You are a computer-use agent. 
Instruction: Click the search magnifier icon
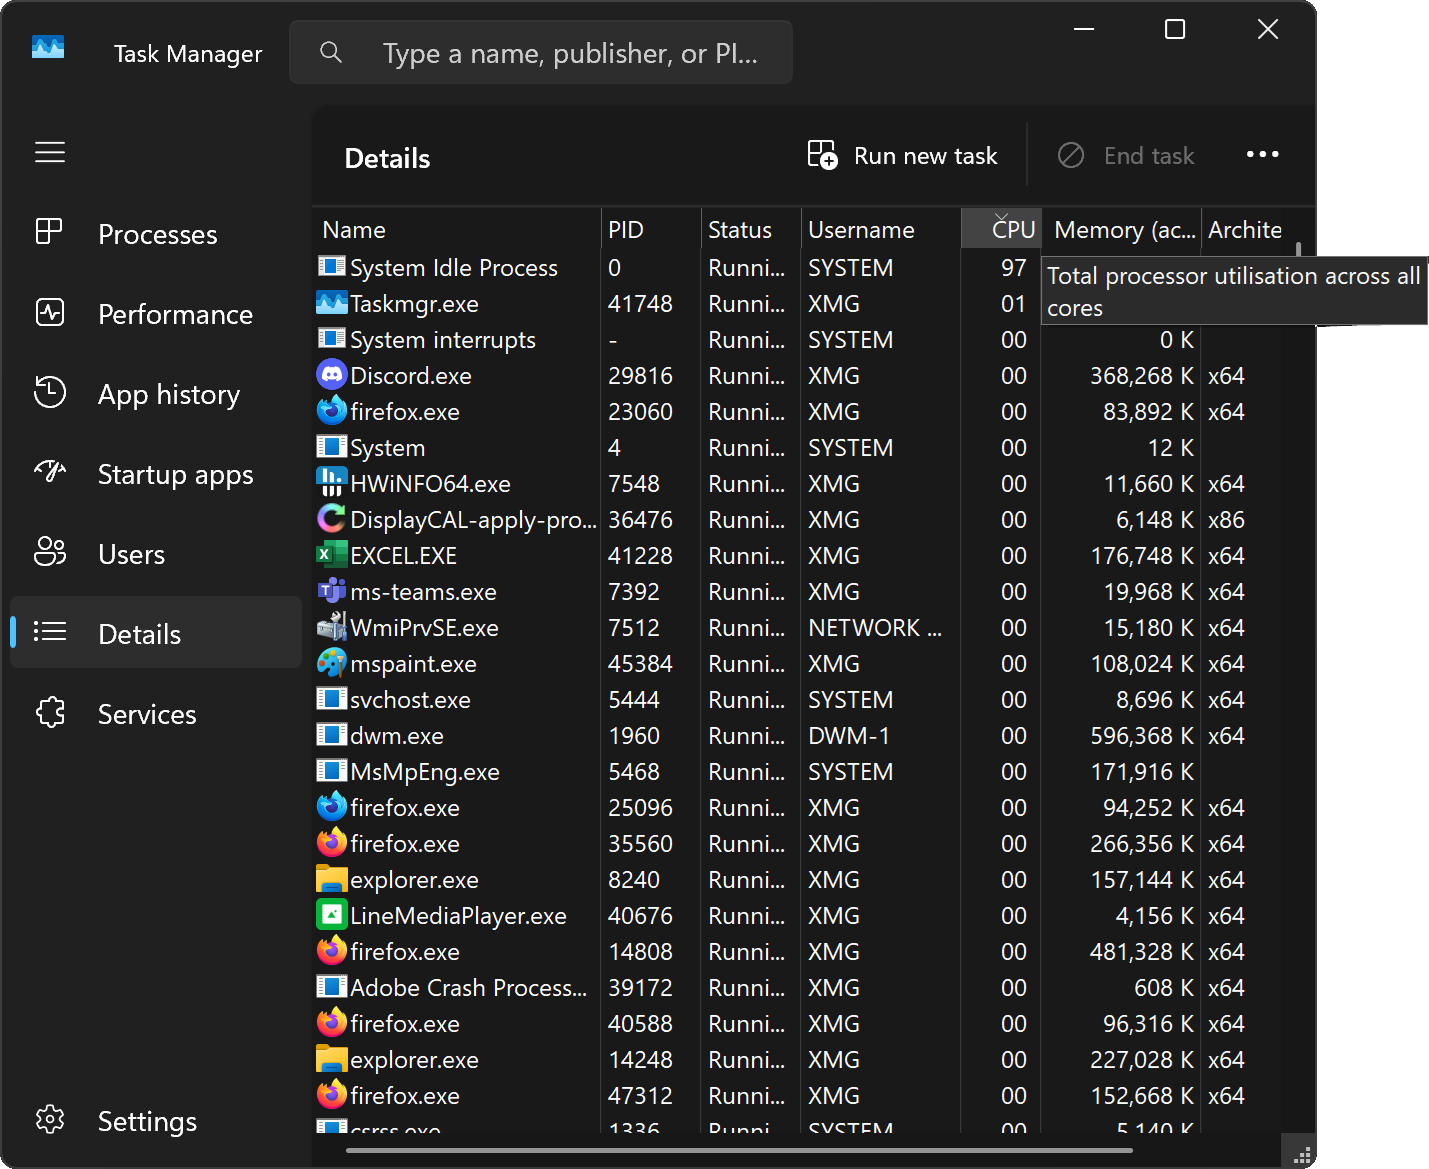point(331,53)
